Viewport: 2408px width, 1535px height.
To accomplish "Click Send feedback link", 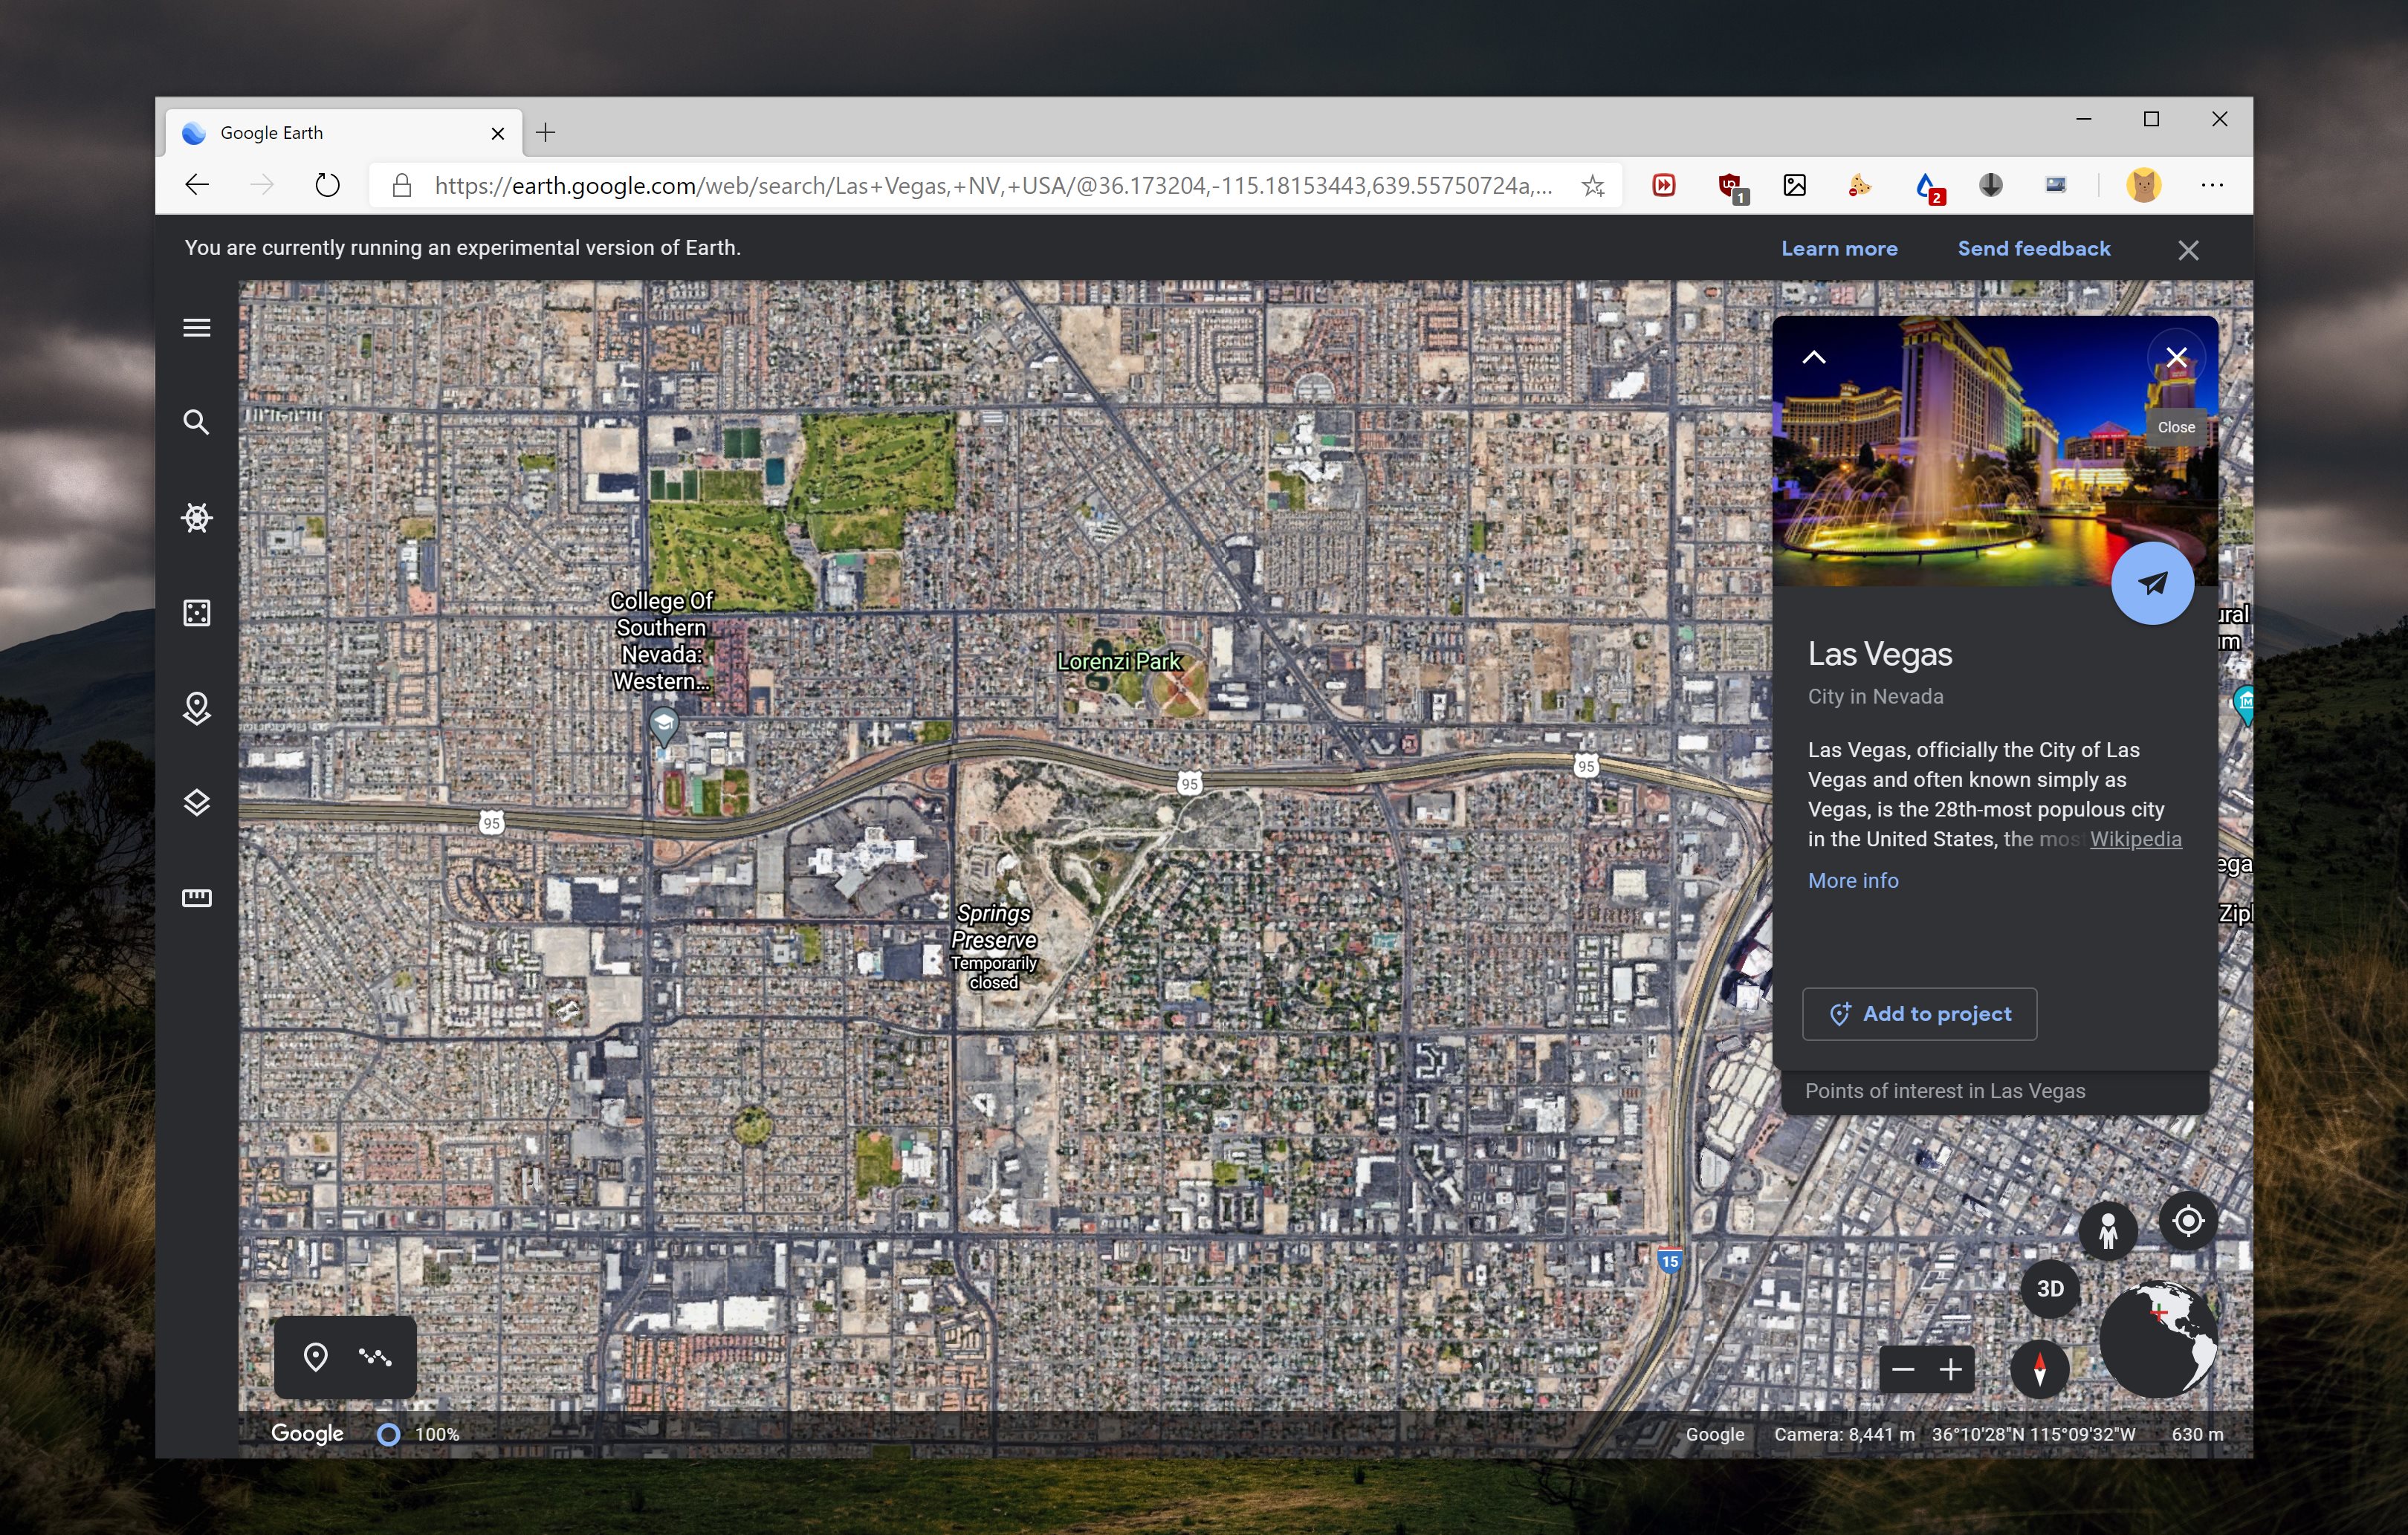I will (2033, 249).
